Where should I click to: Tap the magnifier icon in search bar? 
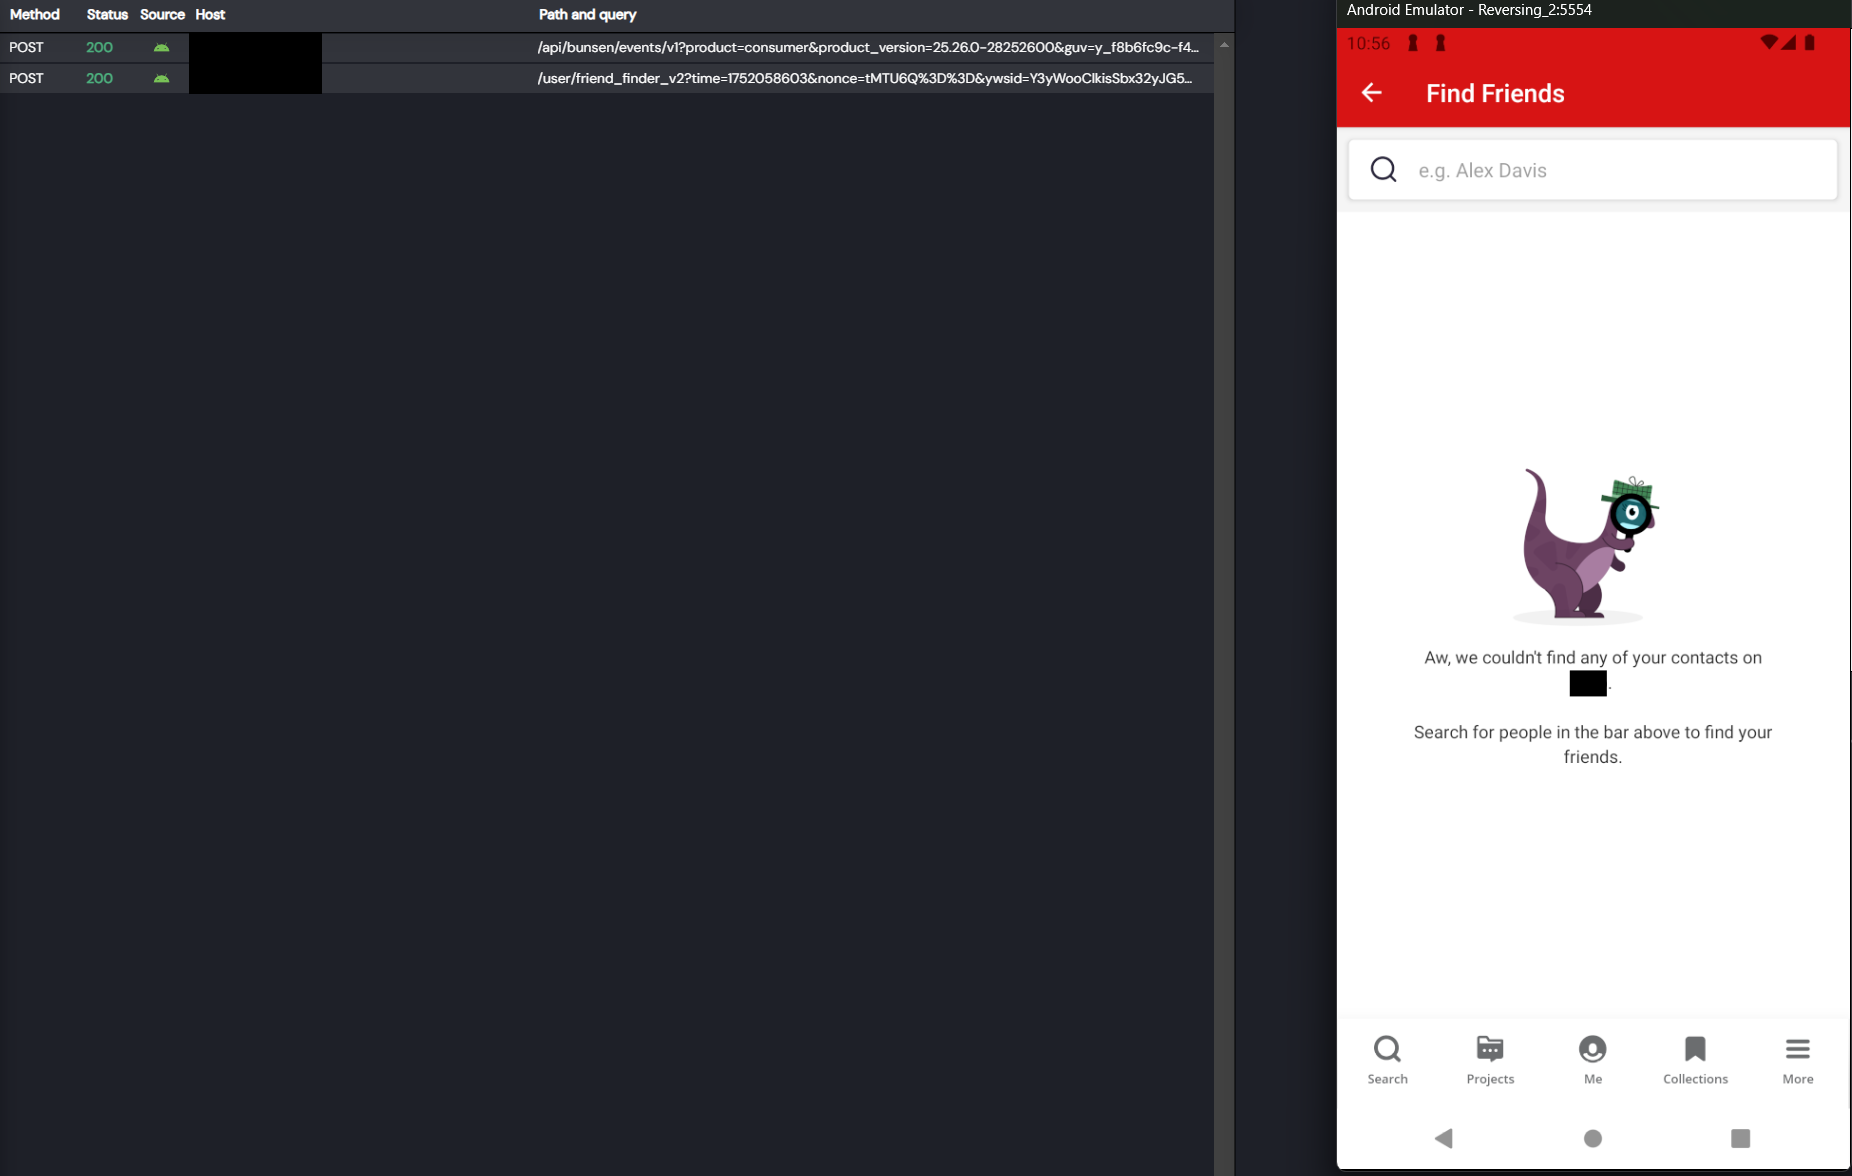click(x=1383, y=170)
